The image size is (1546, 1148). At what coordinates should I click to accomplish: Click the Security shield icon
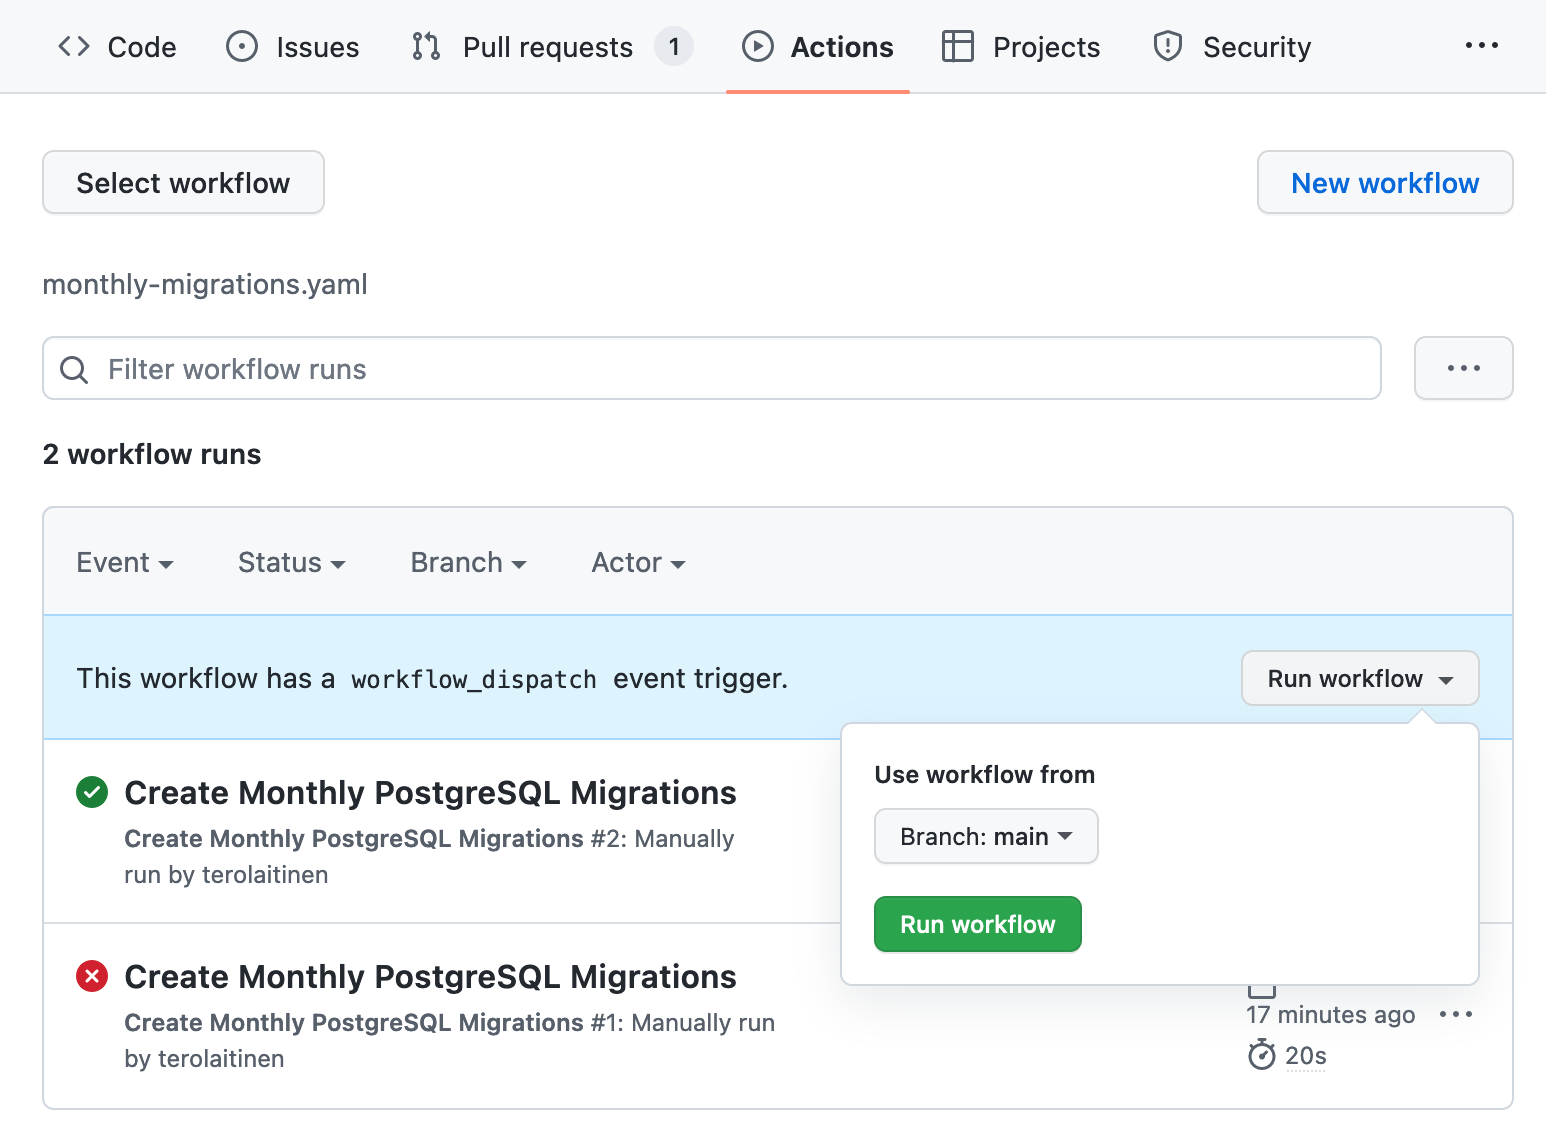pyautogui.click(x=1168, y=46)
